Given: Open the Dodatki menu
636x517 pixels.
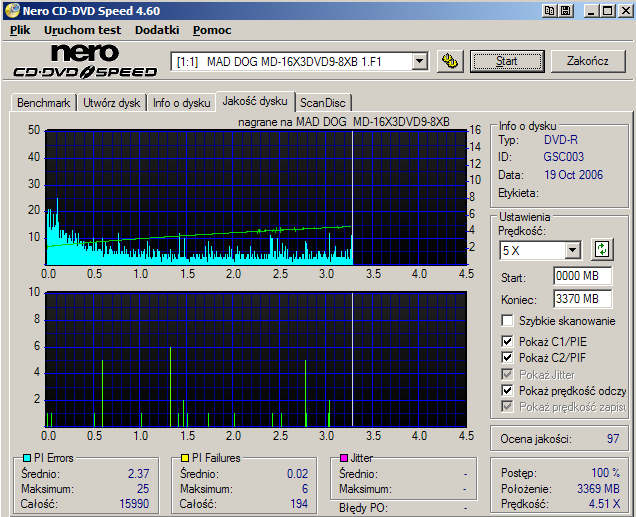Looking at the screenshot, I should pos(157,30).
